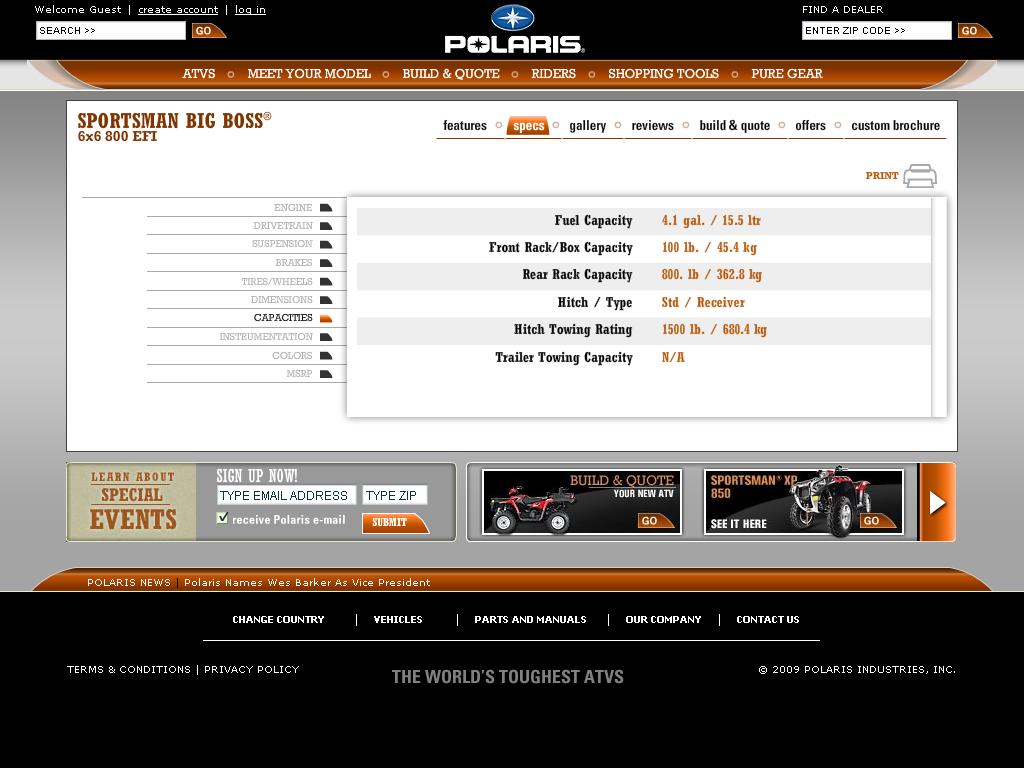Select TIRES/WHEELS specs category
Viewport: 1024px width, 768px height.
(x=277, y=281)
